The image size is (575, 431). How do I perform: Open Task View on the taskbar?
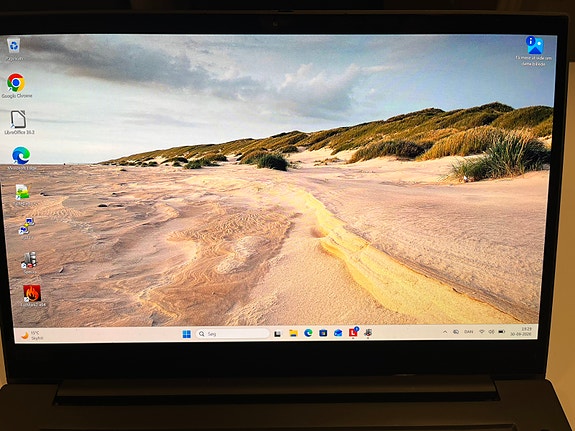[x=278, y=334]
